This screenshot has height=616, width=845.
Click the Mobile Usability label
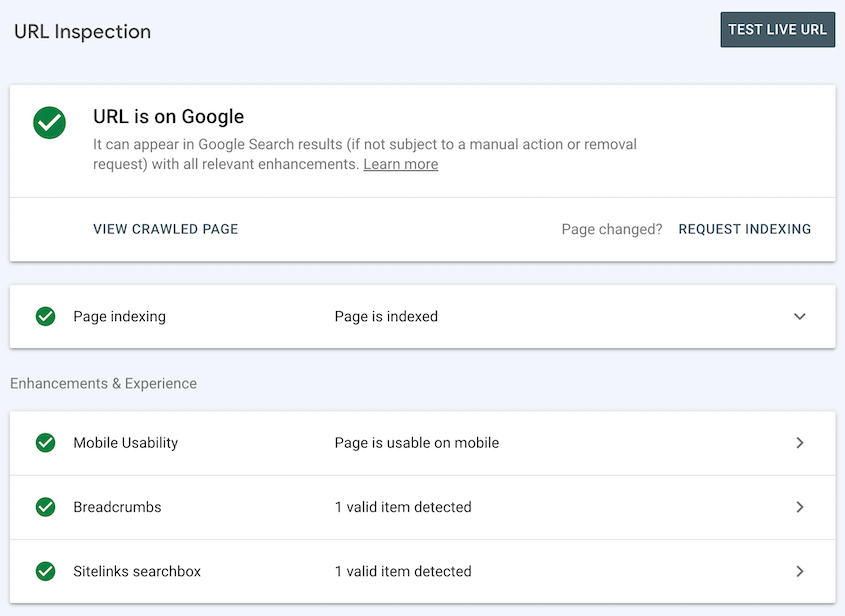tap(126, 443)
